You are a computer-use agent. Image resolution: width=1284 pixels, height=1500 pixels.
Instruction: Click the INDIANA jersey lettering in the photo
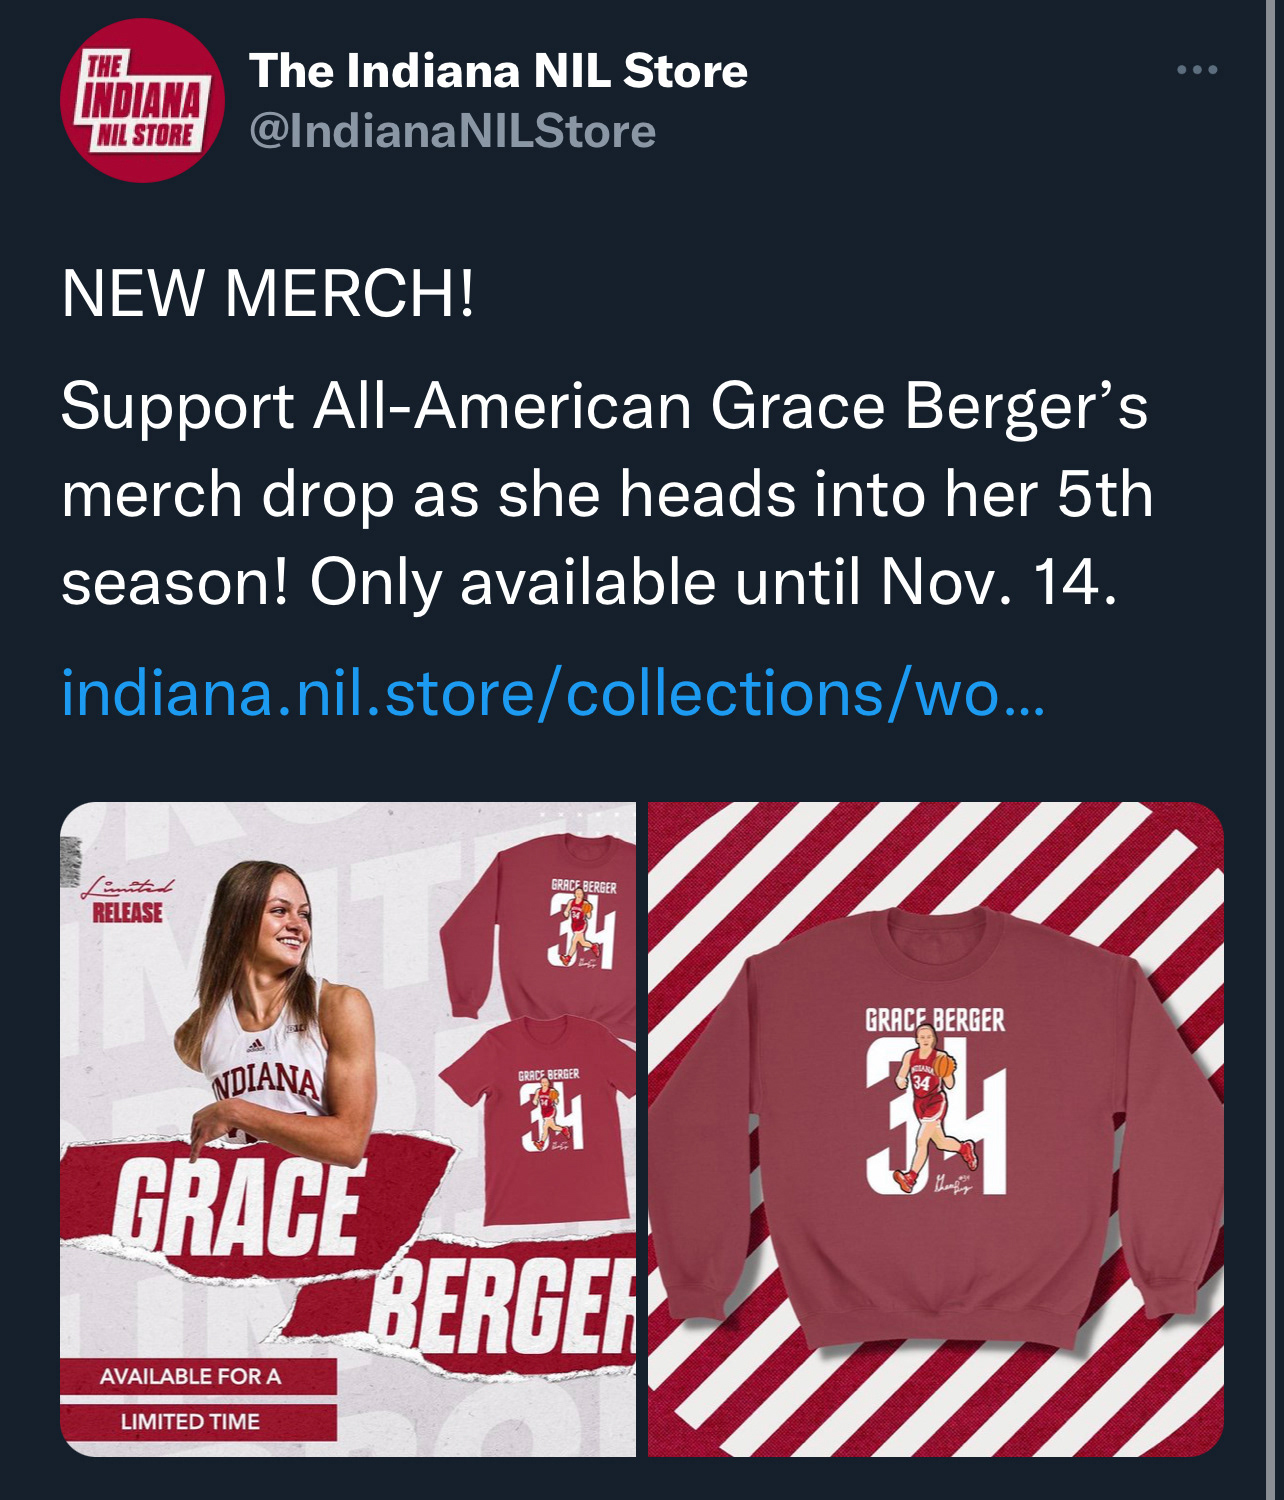pyautogui.click(x=268, y=1080)
